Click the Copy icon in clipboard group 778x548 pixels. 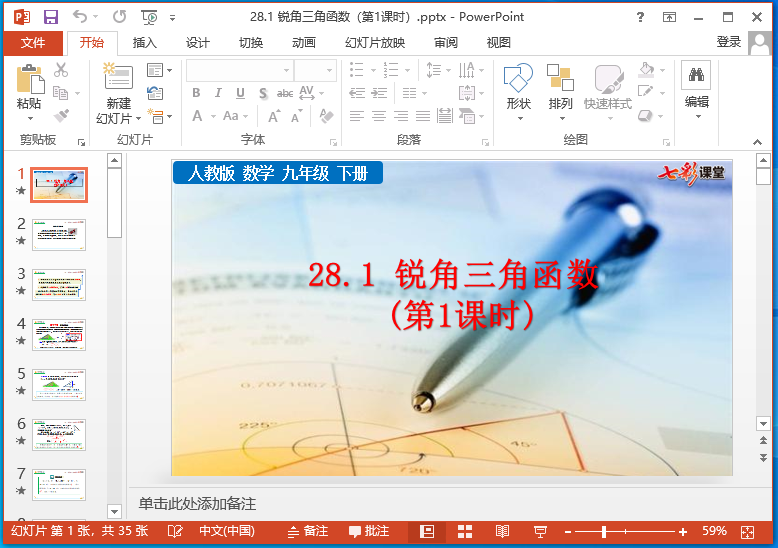pyautogui.click(x=61, y=93)
